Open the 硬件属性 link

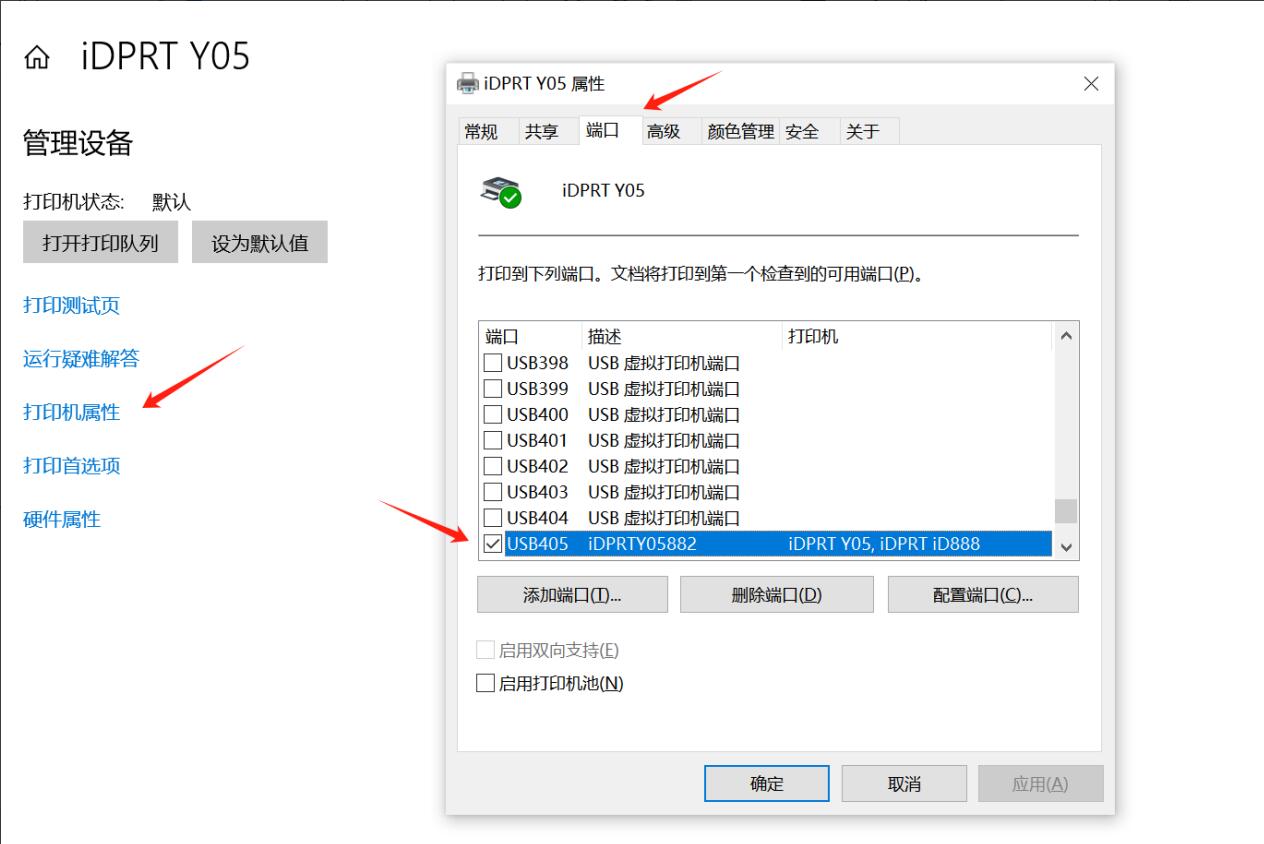pos(62,519)
